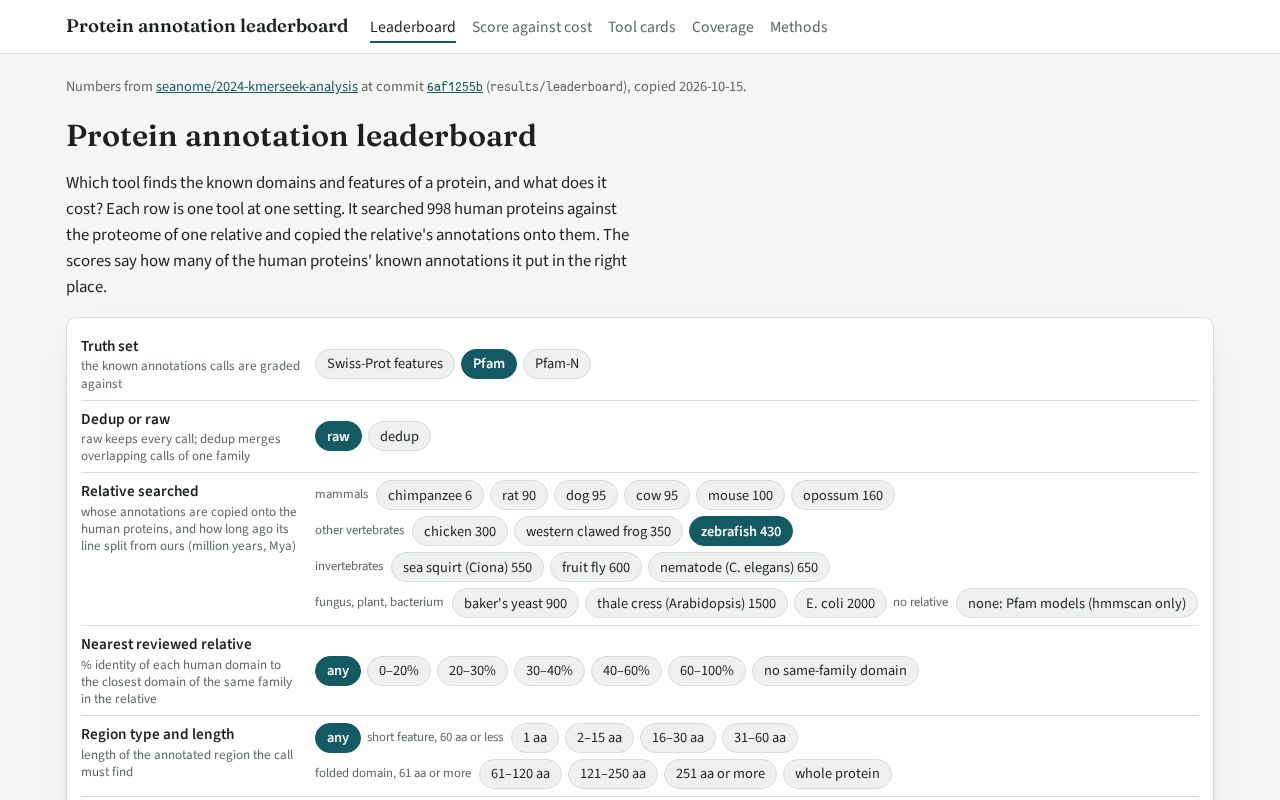Select the Pfam truth set
Image resolution: width=1280 pixels, height=800 pixels.
point(489,364)
